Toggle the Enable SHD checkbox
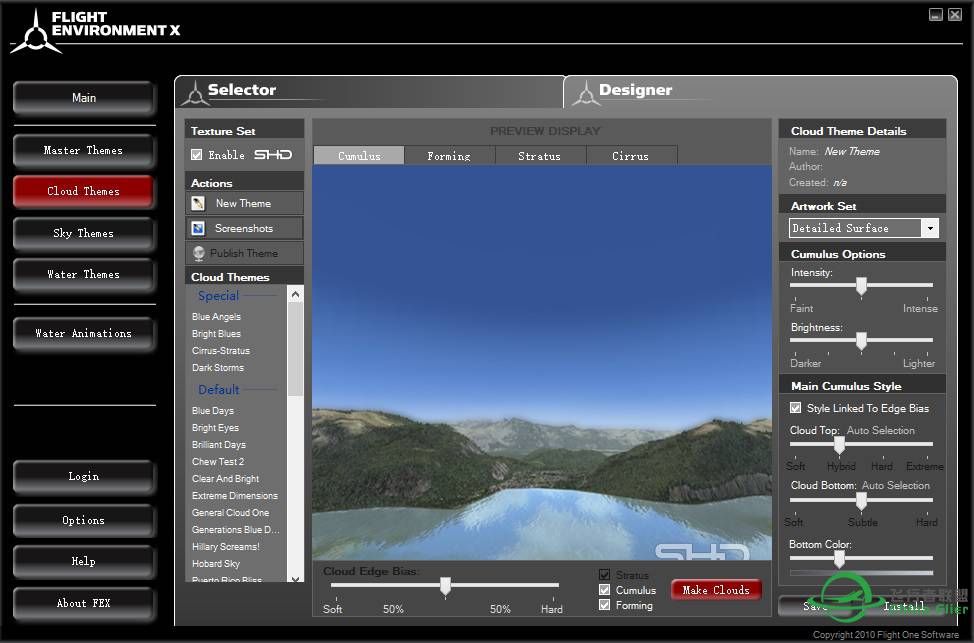Screen dimensions: 974x643 [x=197, y=155]
